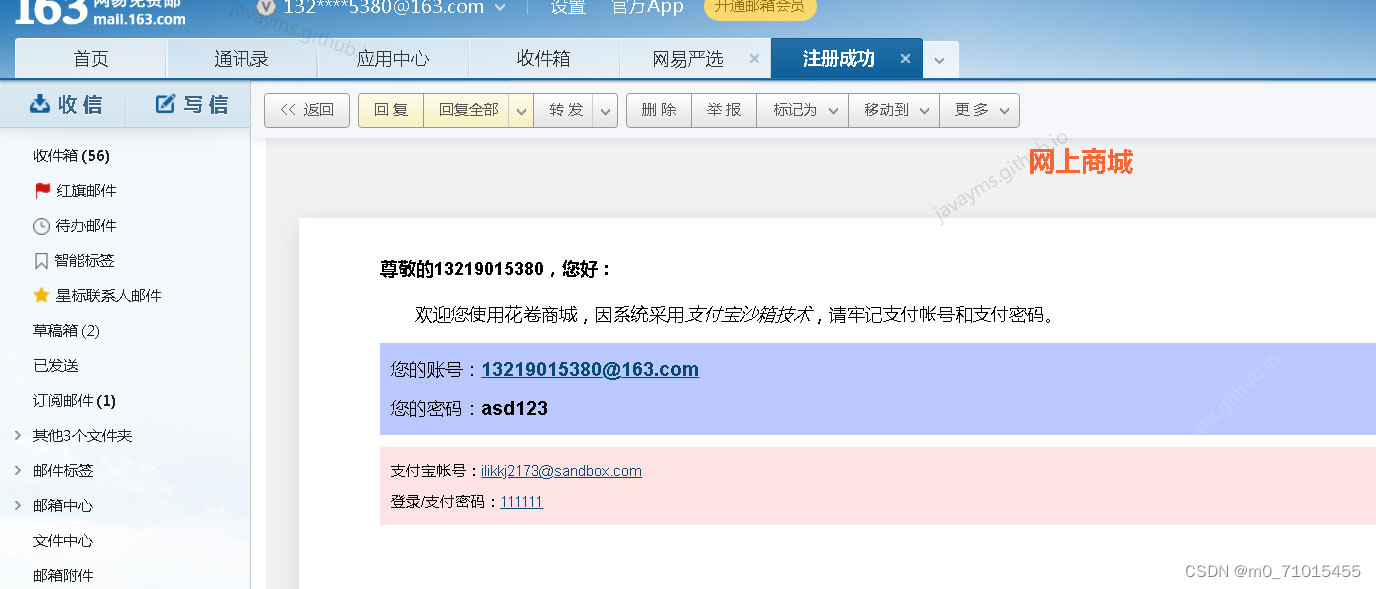Open 设置 in the top bar
1376x589 pixels.
tap(568, 7)
